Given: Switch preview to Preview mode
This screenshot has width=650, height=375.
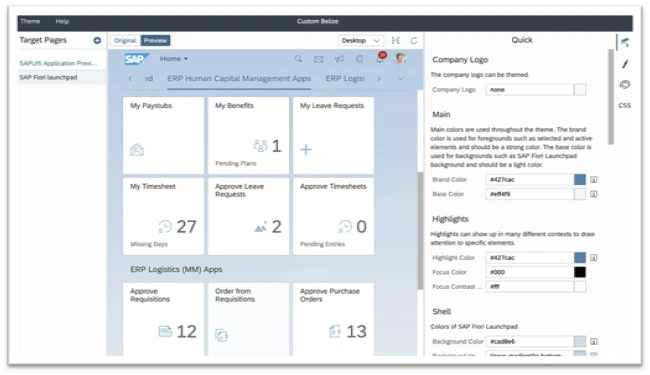Looking at the screenshot, I should (x=155, y=40).
